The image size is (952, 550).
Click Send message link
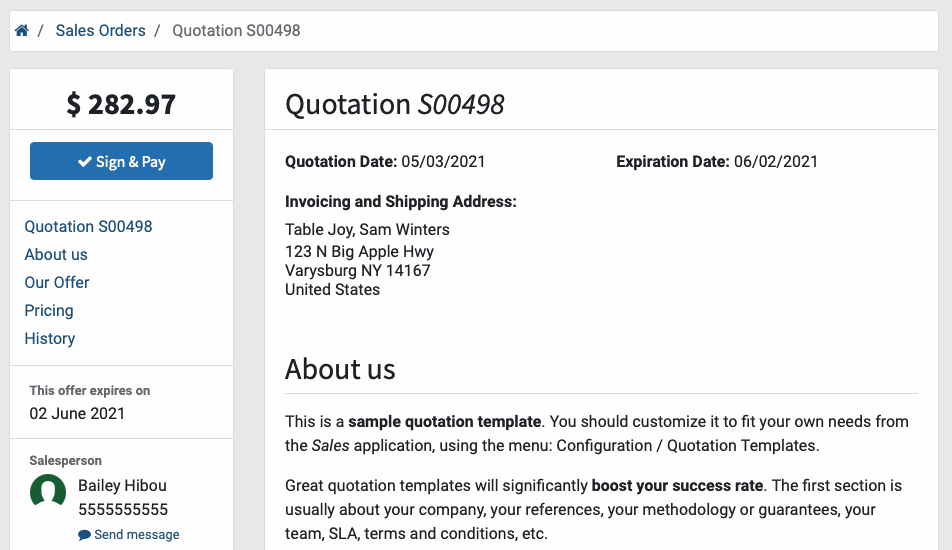click(x=137, y=534)
